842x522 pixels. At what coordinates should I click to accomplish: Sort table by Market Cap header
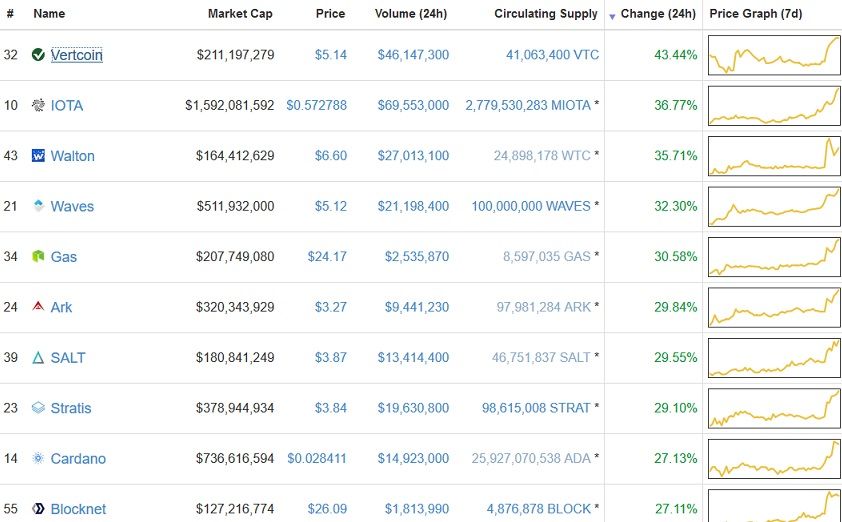click(x=240, y=14)
